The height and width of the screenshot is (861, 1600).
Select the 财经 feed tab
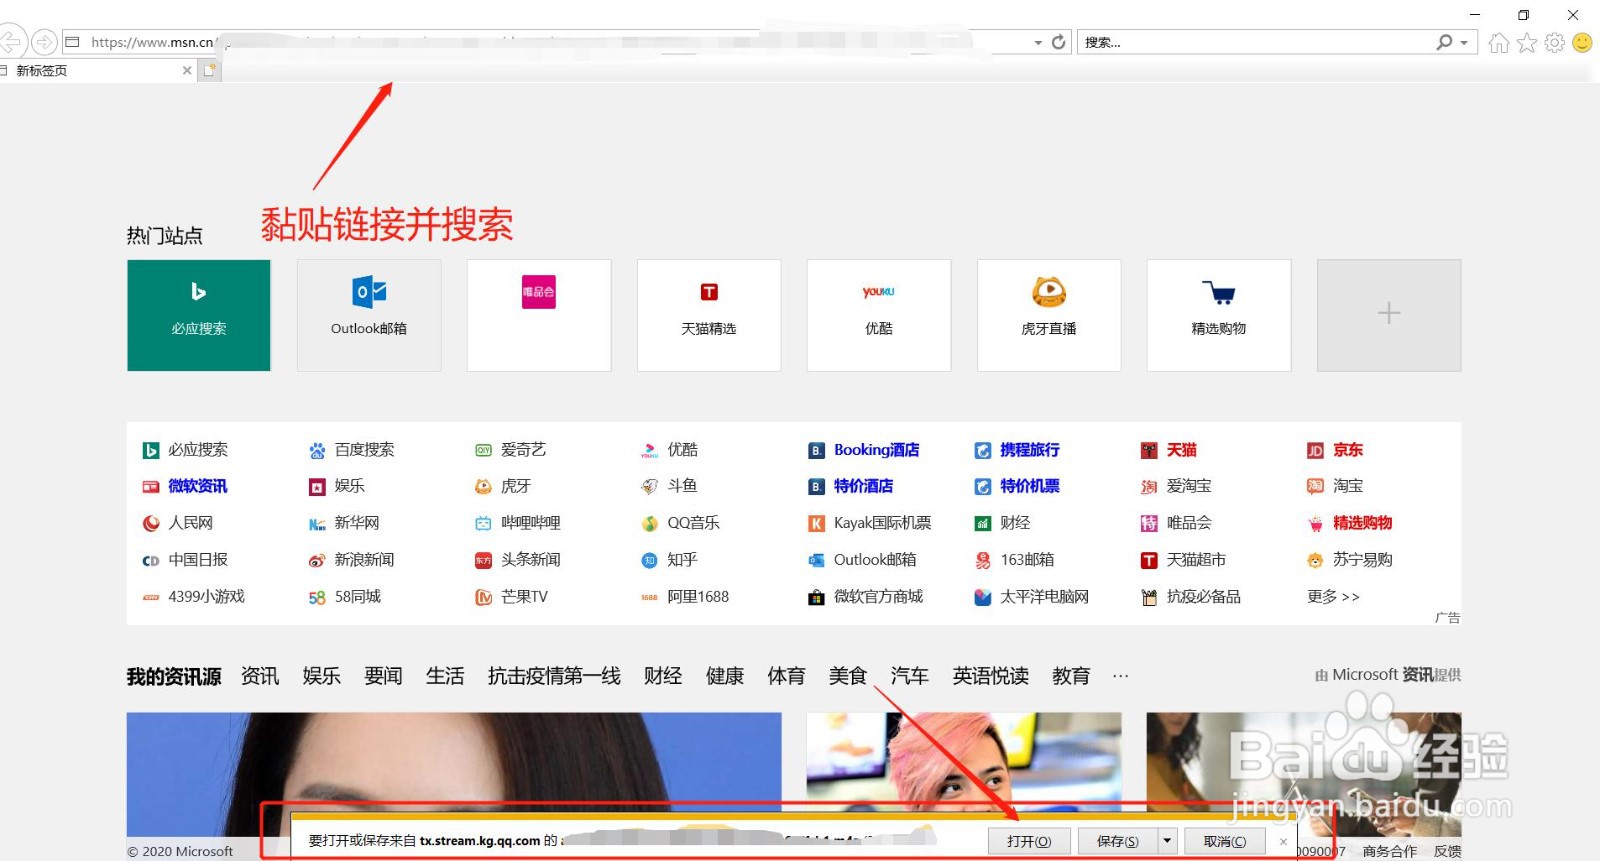[663, 677]
